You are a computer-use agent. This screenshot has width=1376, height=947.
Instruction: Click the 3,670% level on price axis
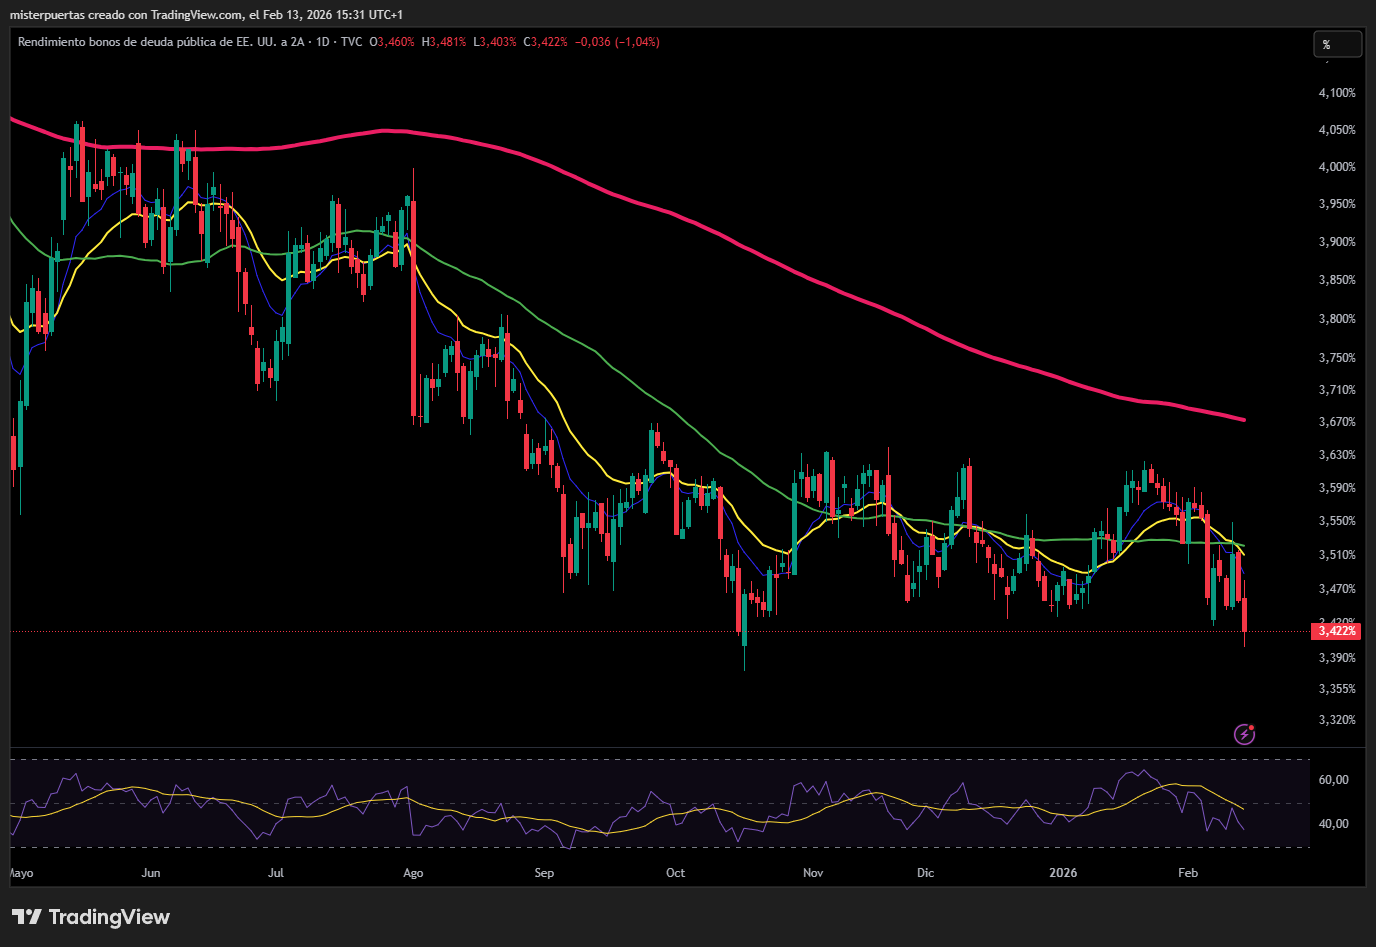1337,422
